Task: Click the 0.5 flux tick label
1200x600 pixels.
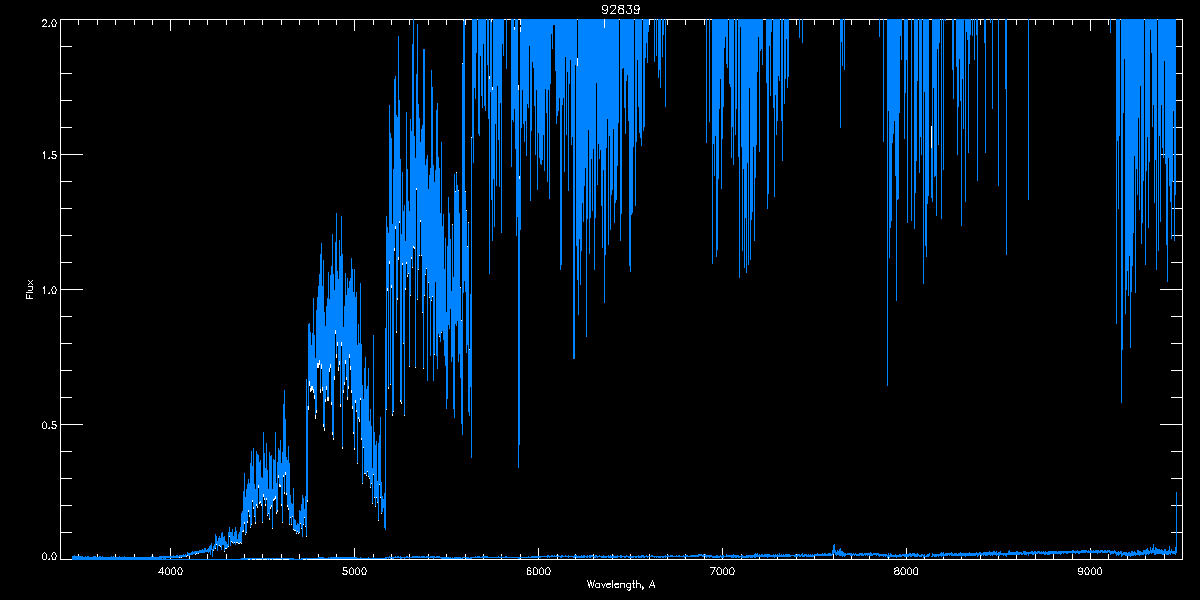Action: click(47, 424)
